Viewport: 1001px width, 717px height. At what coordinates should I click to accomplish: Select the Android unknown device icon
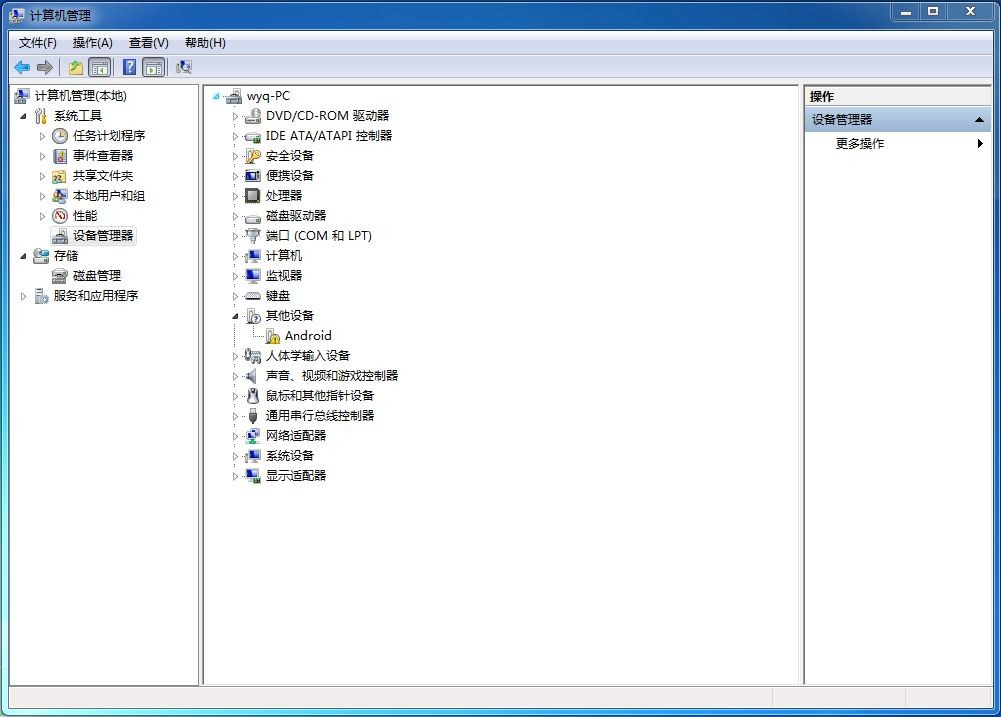(x=273, y=336)
